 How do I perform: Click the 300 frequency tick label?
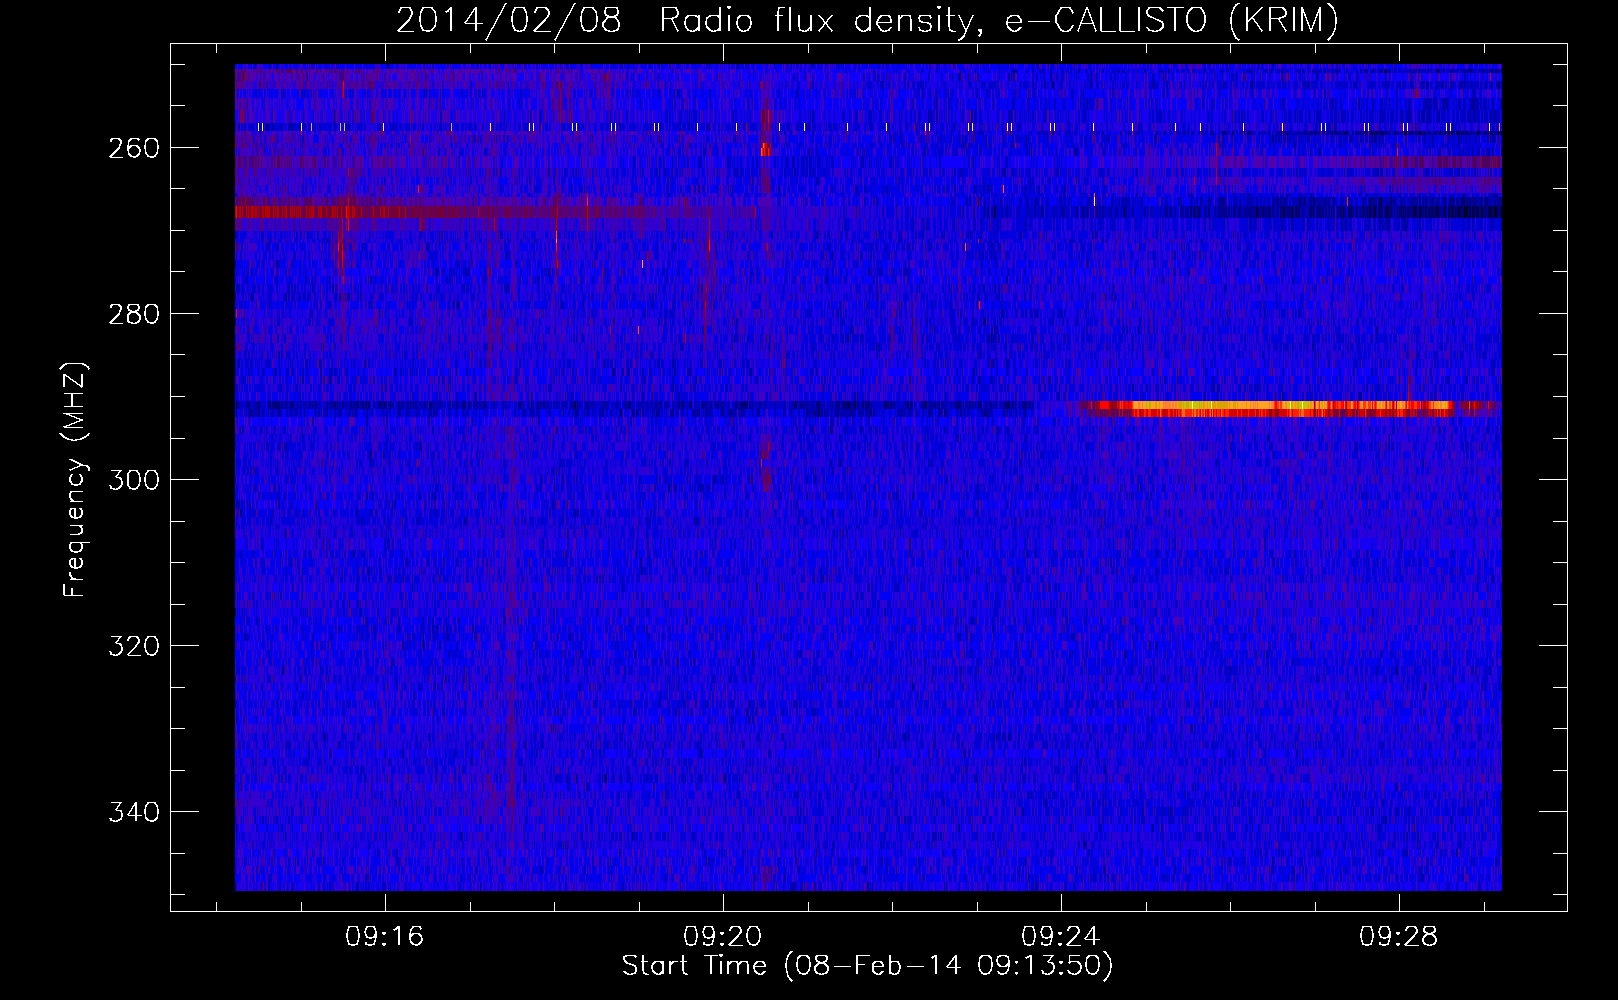pyautogui.click(x=133, y=480)
